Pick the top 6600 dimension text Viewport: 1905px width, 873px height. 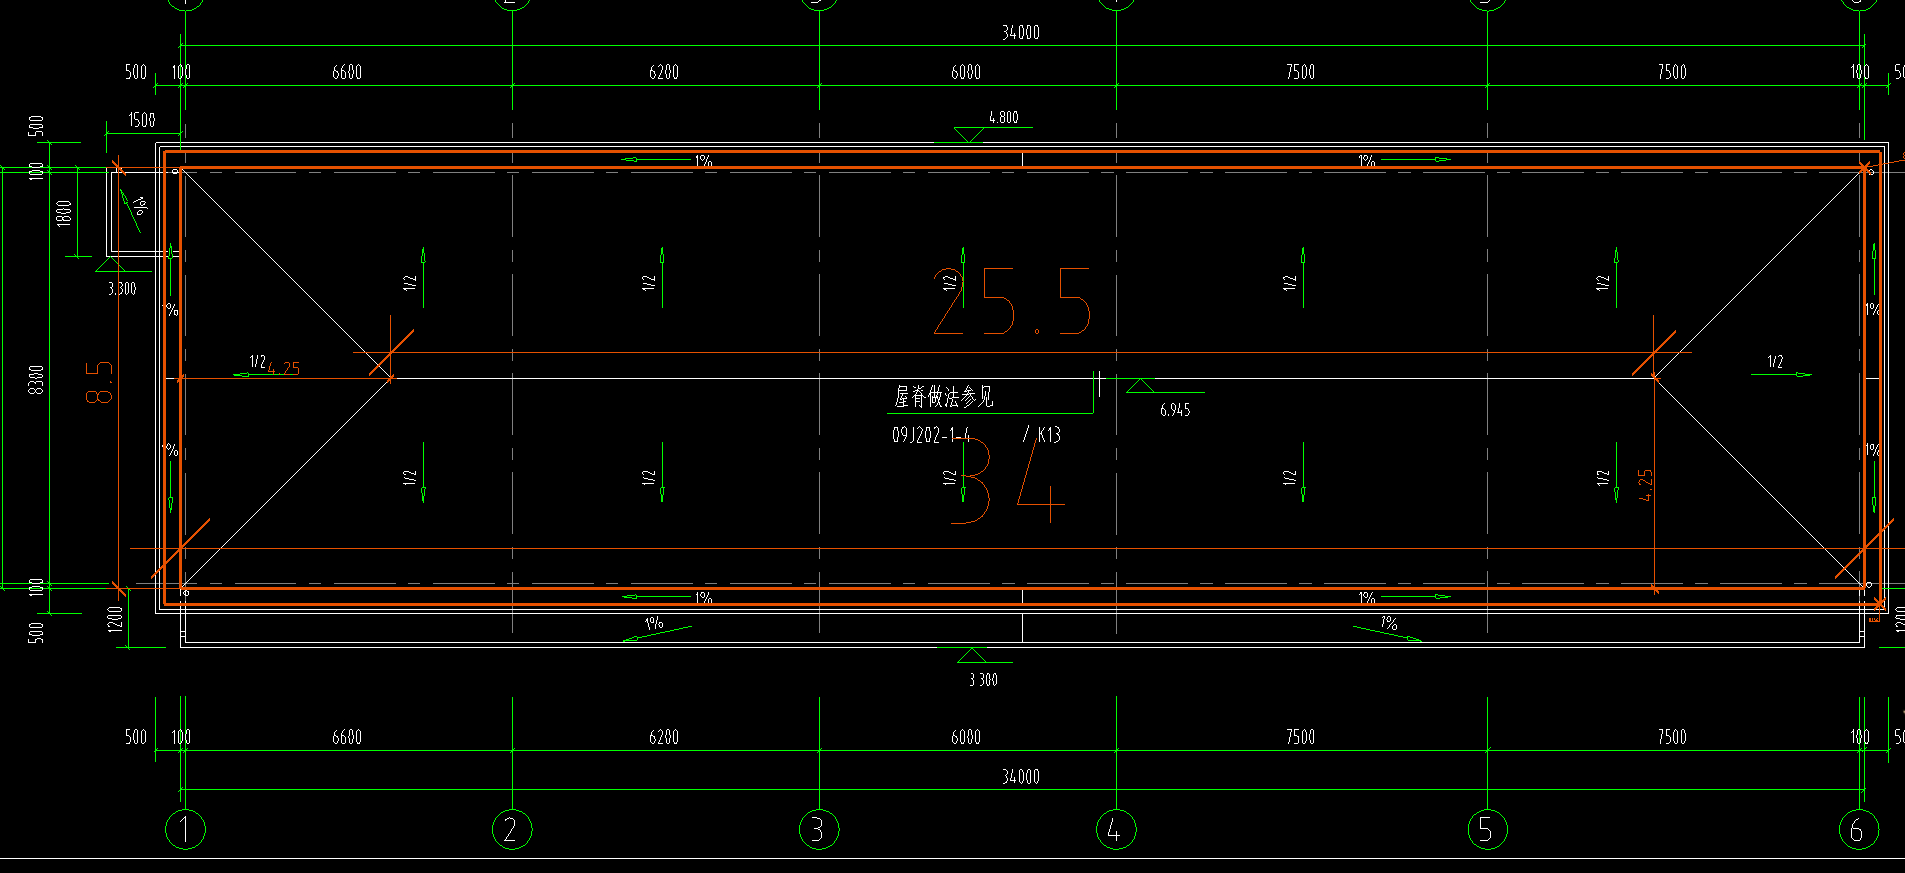(347, 72)
